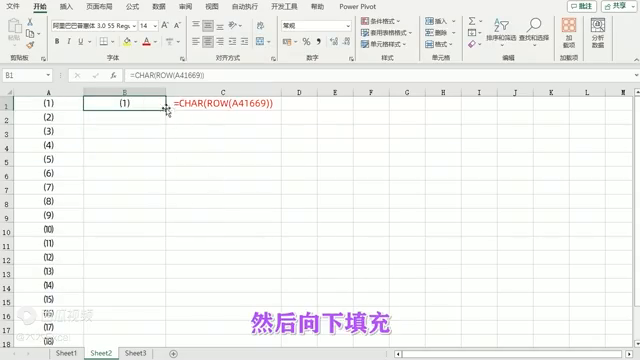Toggle bold formatting

point(57,41)
